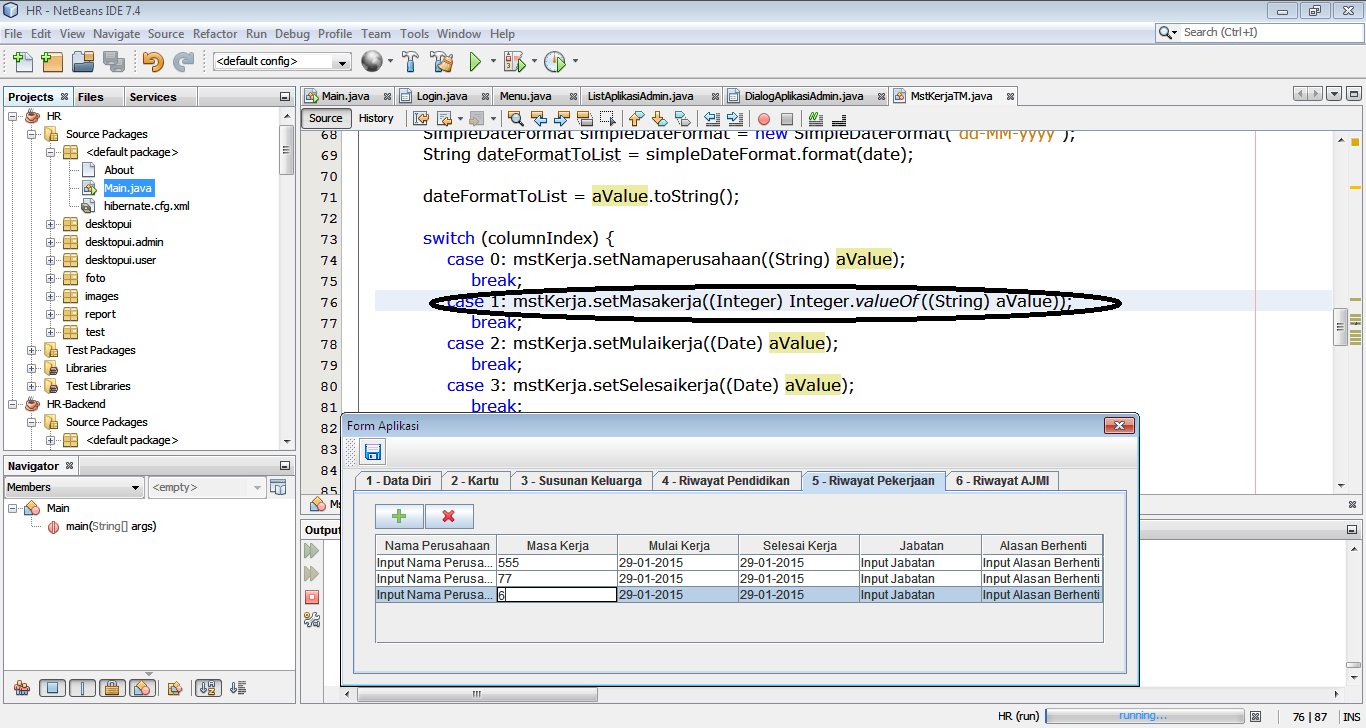Open the Members dropdown in Navigator
Screen dimensions: 1366x728
[133, 487]
